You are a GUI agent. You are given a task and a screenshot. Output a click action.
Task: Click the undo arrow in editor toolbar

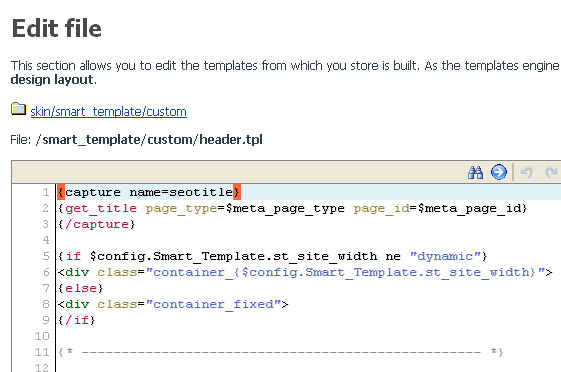(527, 172)
